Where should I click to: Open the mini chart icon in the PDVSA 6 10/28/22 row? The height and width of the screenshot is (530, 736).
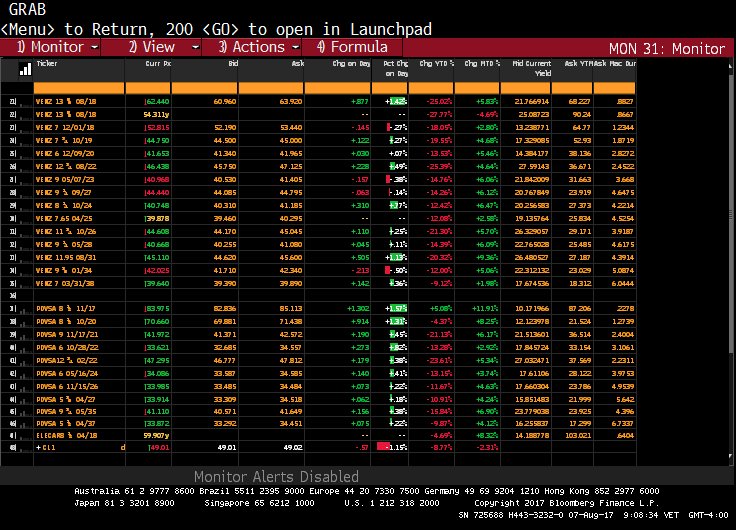pyautogui.click(x=25, y=348)
